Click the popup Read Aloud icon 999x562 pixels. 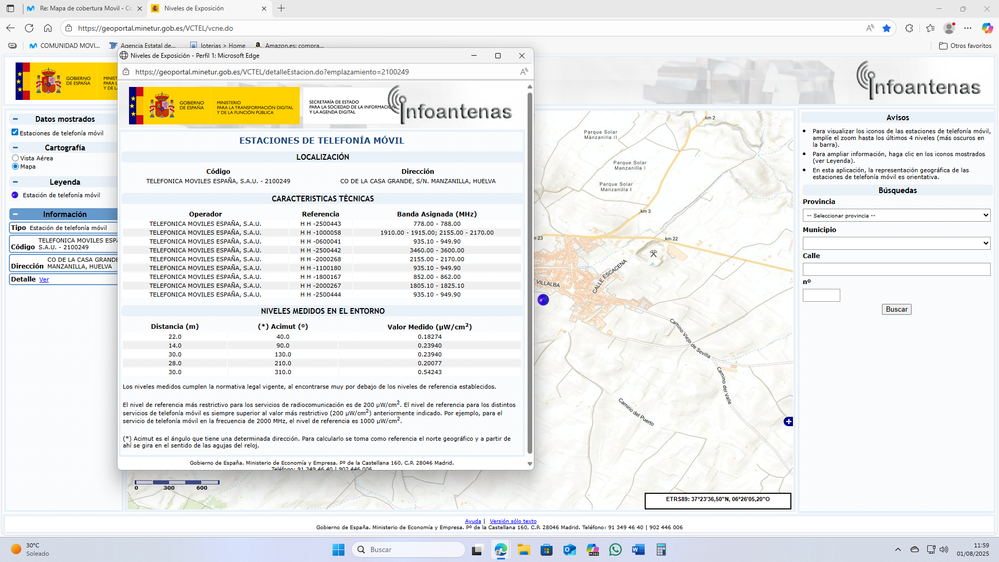click(x=524, y=72)
